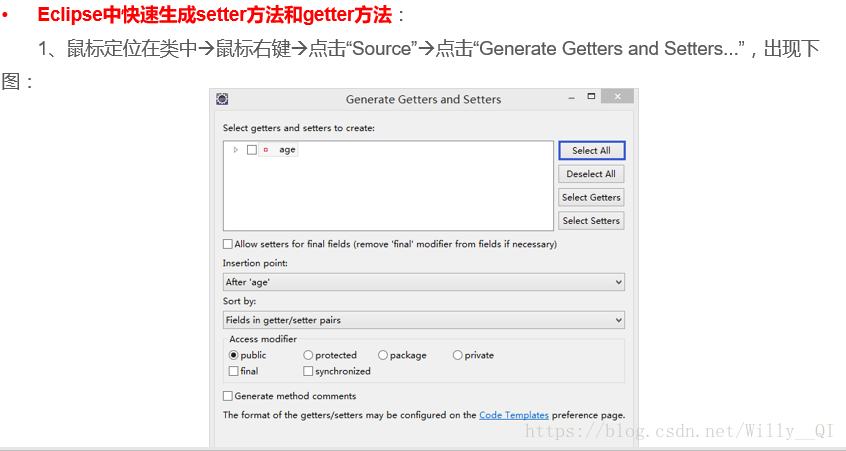
Task: Open the Insertion point dropdown
Action: click(424, 282)
